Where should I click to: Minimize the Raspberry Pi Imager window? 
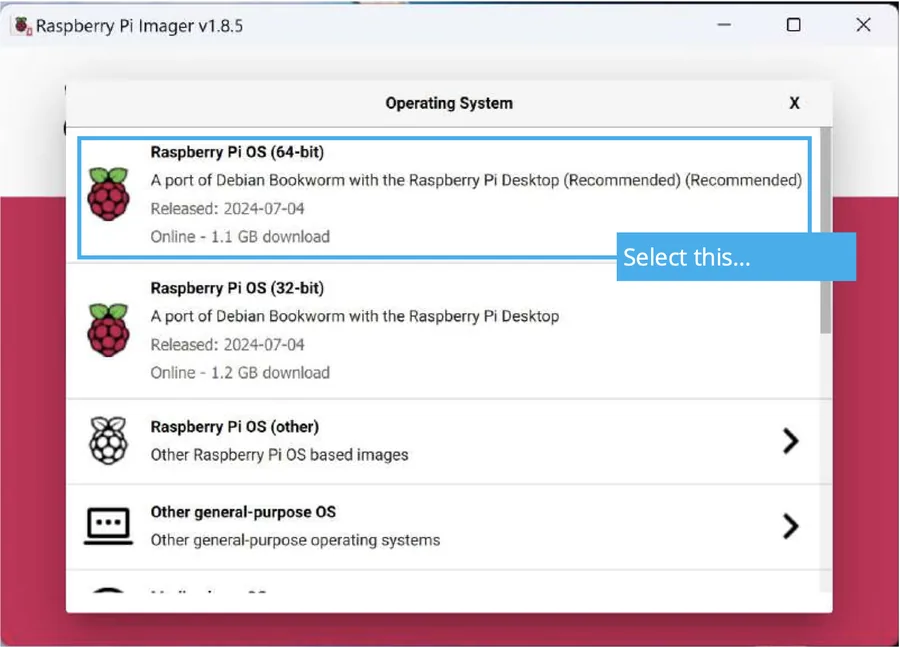click(724, 25)
